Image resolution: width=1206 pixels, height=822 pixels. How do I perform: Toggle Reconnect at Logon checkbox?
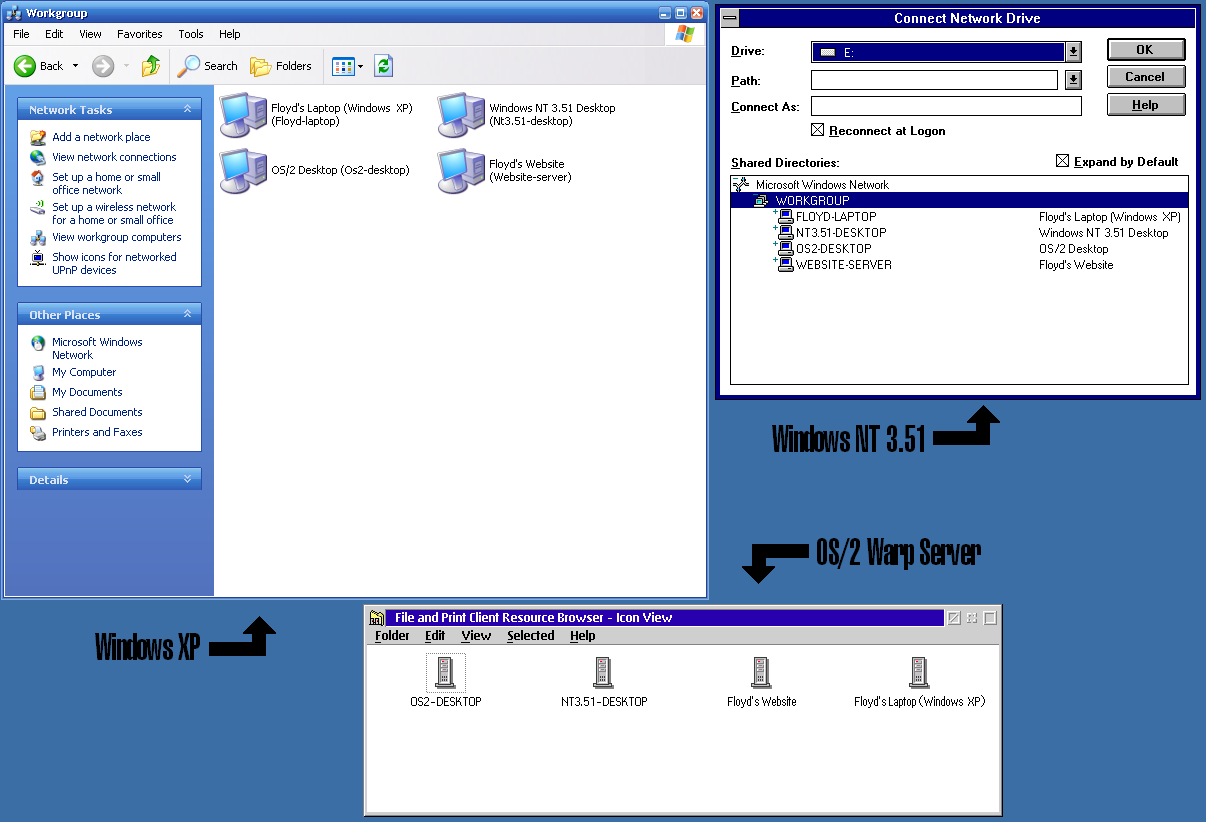click(817, 130)
